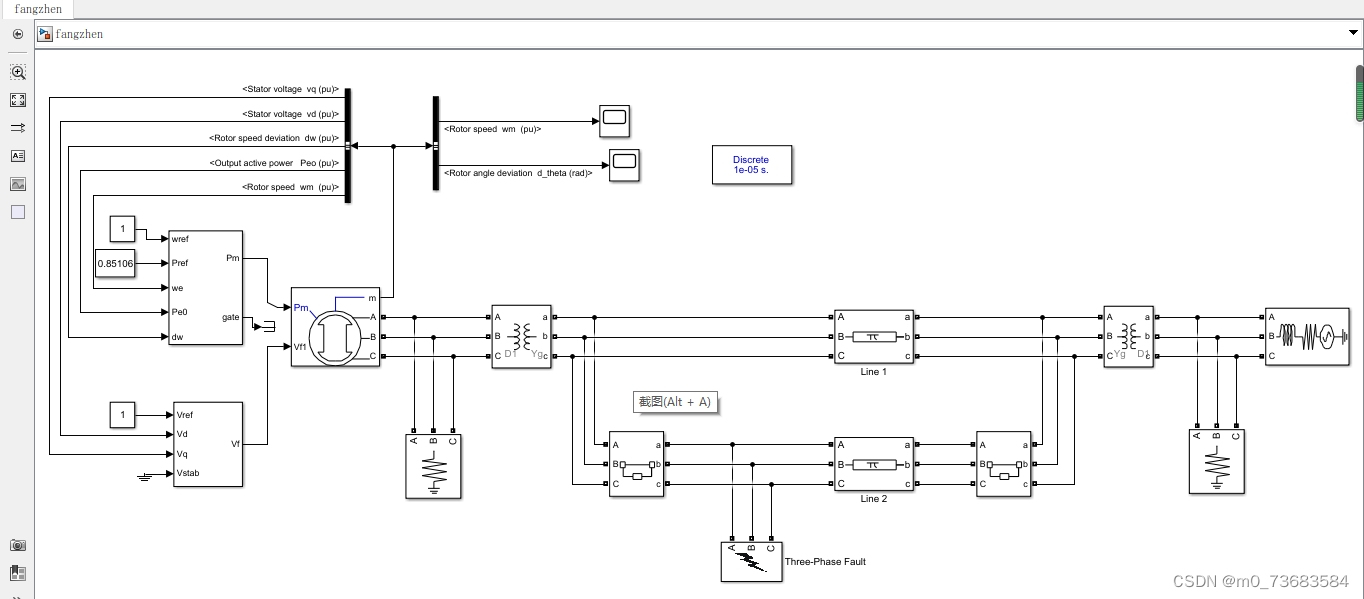The image size is (1364, 599).
Task: Open the fangzhen model tab
Action: point(38,9)
